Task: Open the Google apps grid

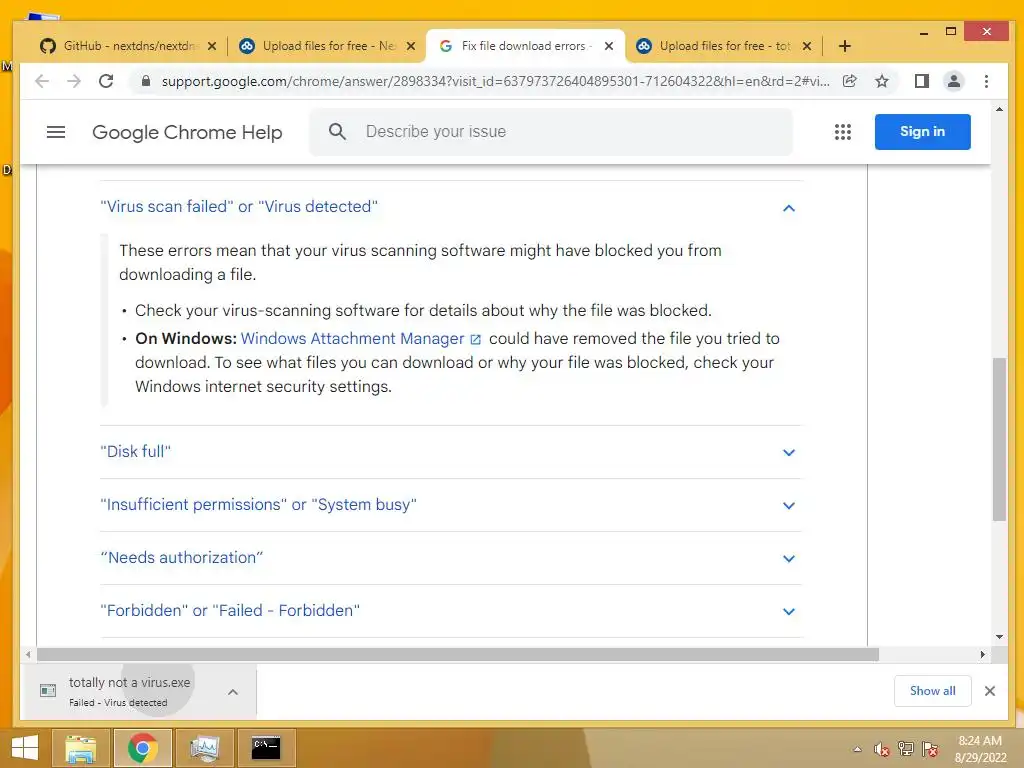Action: tap(842, 132)
